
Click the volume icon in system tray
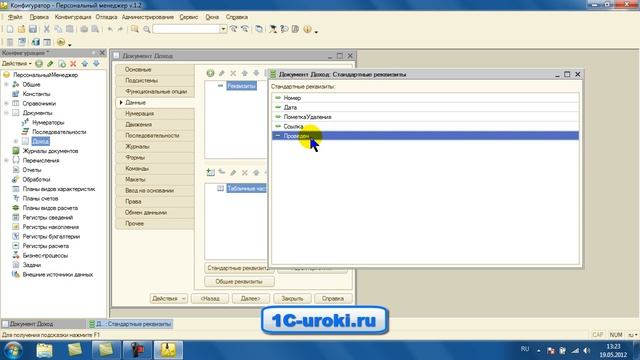587,350
